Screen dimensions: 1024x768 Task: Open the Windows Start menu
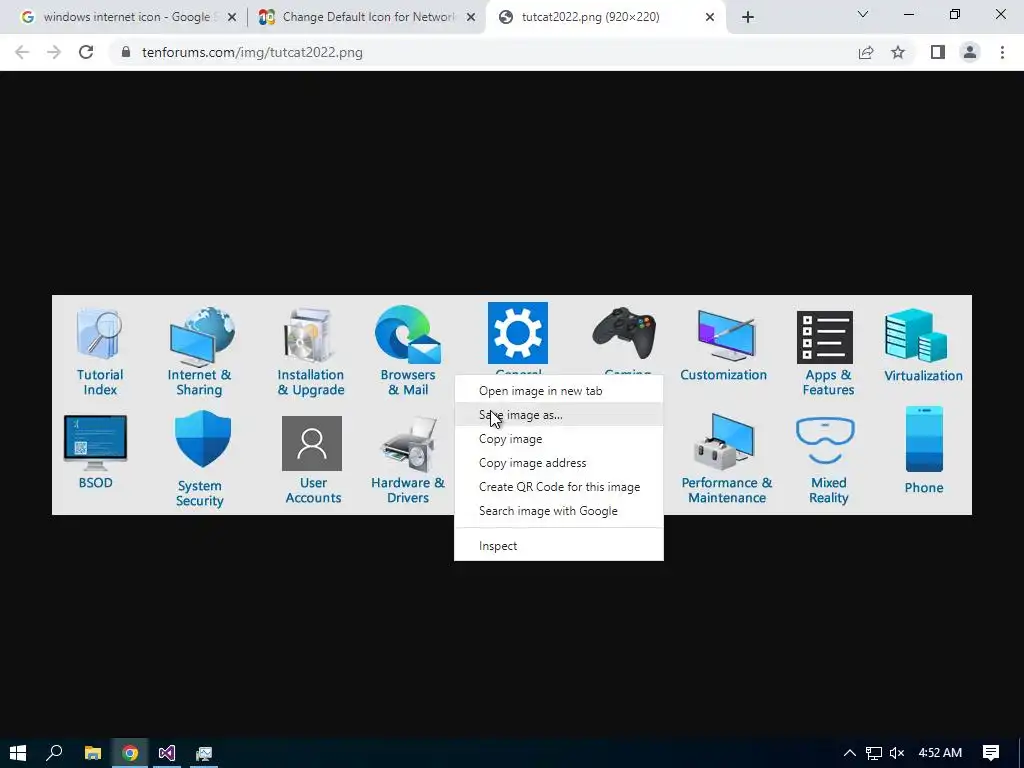coord(18,753)
